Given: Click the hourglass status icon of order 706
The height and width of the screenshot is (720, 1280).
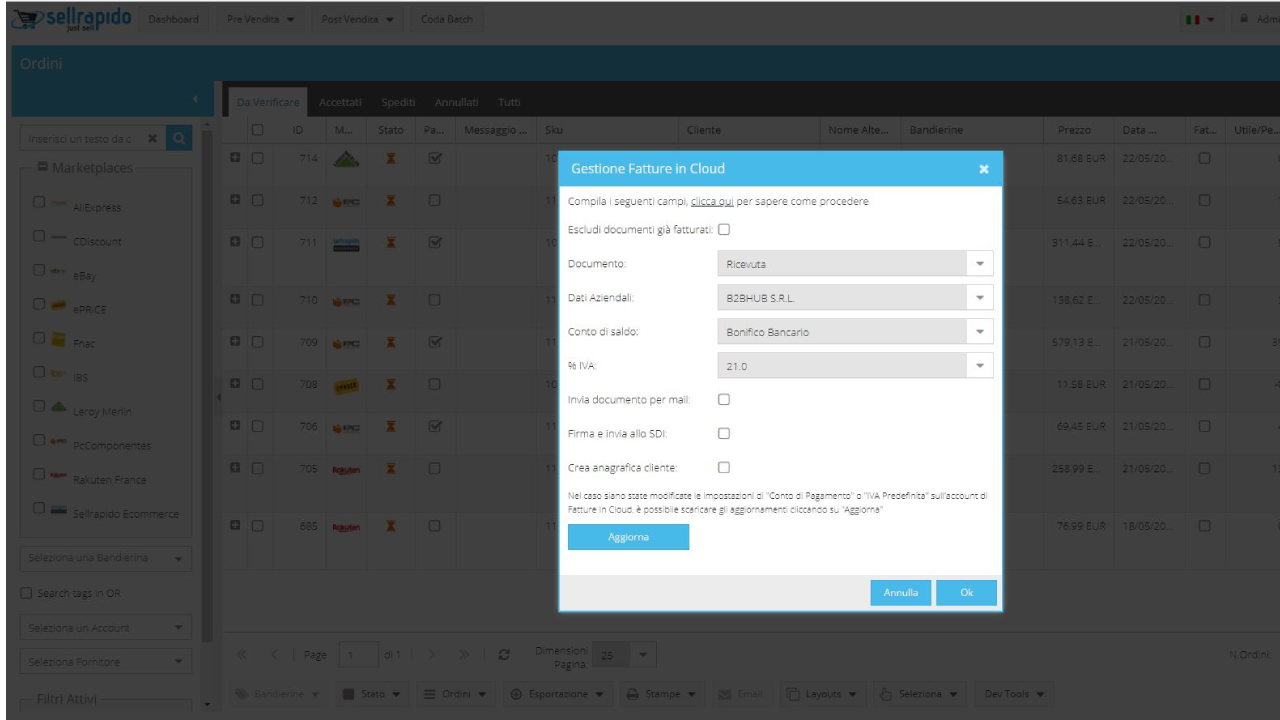Looking at the screenshot, I should click(388, 427).
